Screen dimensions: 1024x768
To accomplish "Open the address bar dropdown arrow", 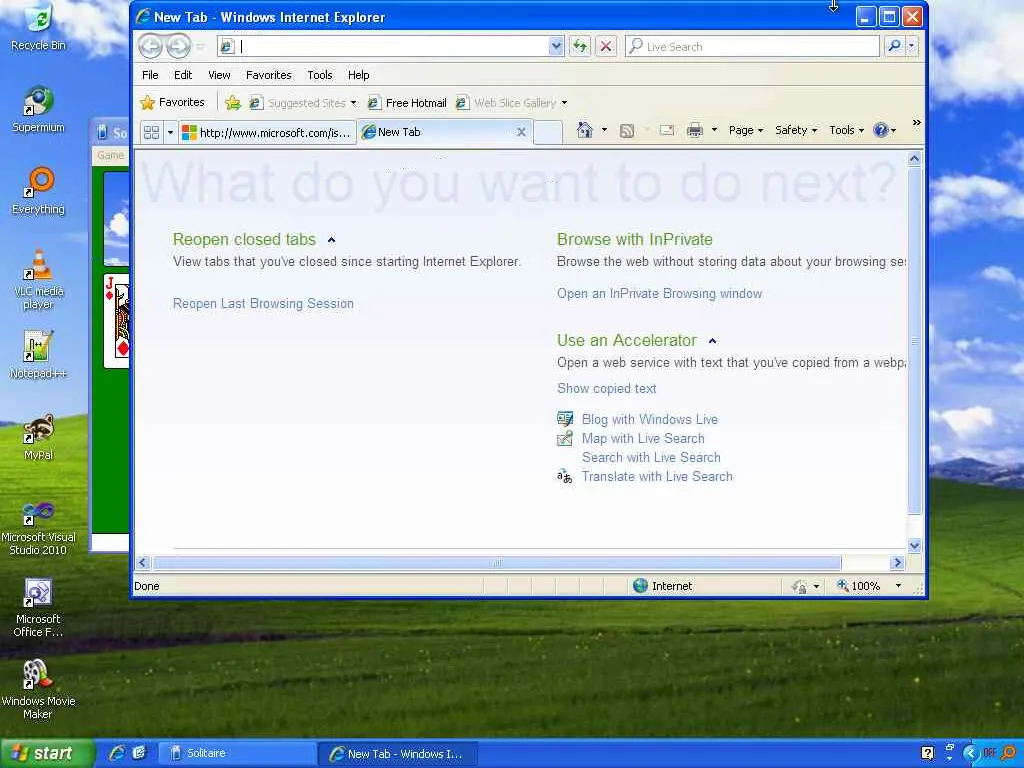I will pyautogui.click(x=556, y=46).
